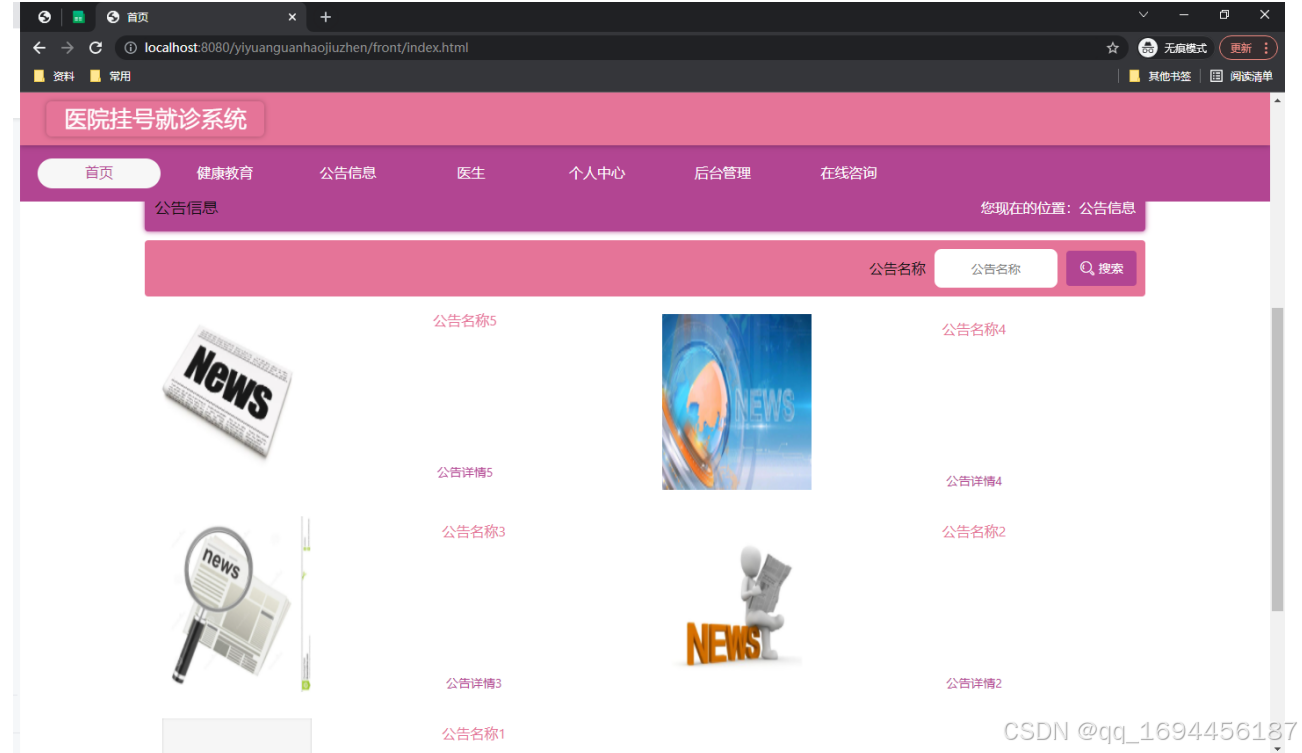
Task: Focus the 公告名称 search input field
Action: tap(995, 268)
